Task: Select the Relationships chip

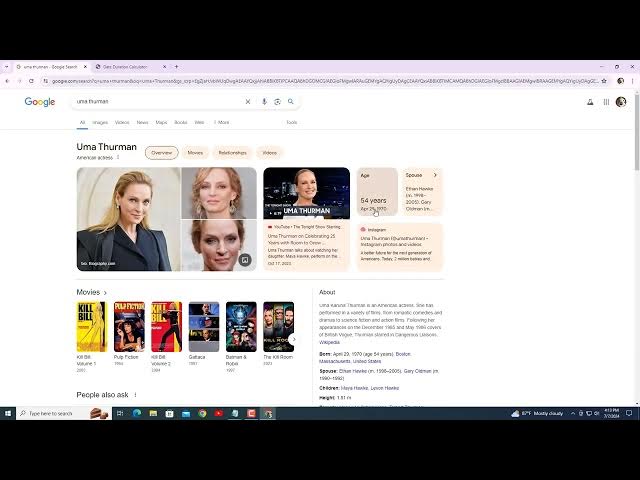Action: pos(232,153)
